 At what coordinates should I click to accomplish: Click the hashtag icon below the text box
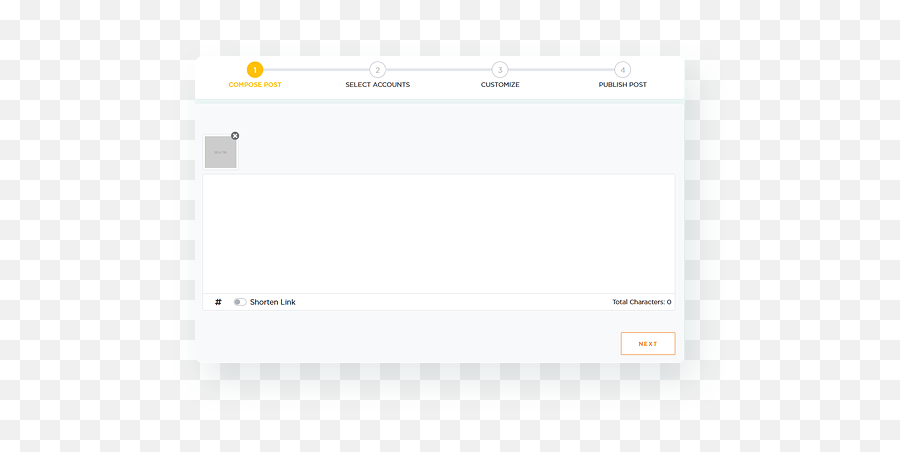(x=218, y=302)
